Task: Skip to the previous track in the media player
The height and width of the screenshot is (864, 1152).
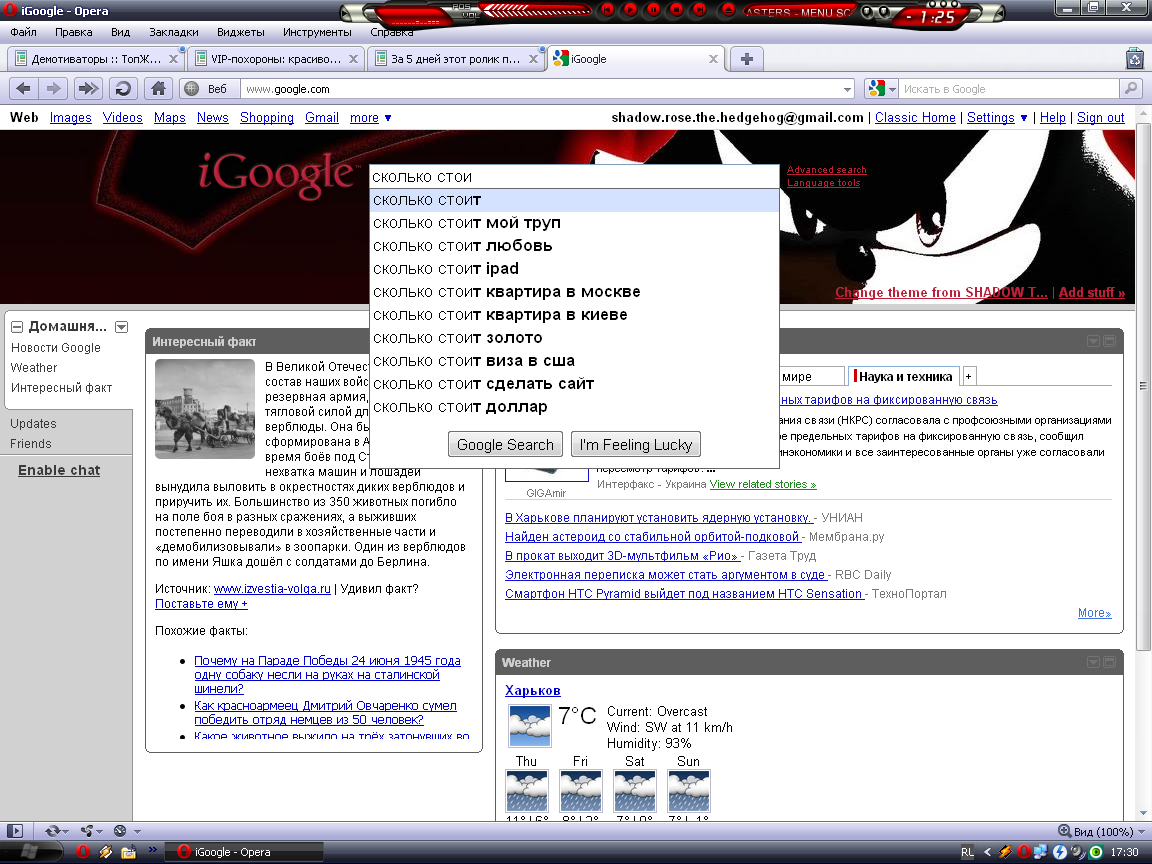Action: point(607,10)
